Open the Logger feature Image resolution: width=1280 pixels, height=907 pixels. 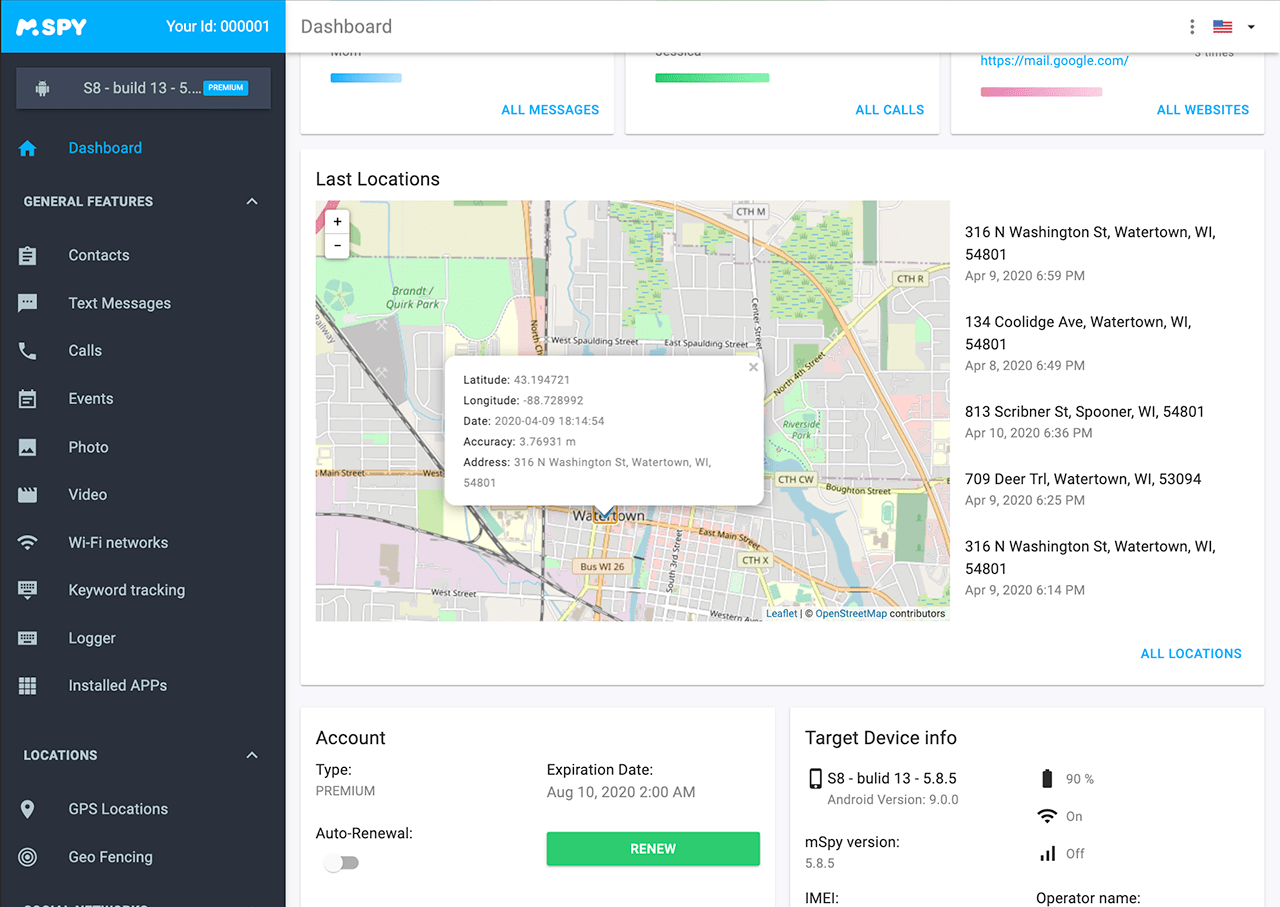[91, 638]
